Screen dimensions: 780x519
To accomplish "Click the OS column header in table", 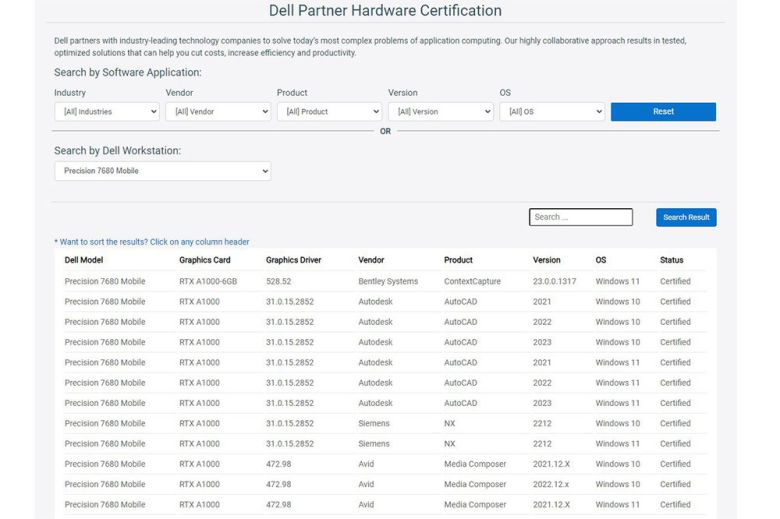I will pos(601,260).
